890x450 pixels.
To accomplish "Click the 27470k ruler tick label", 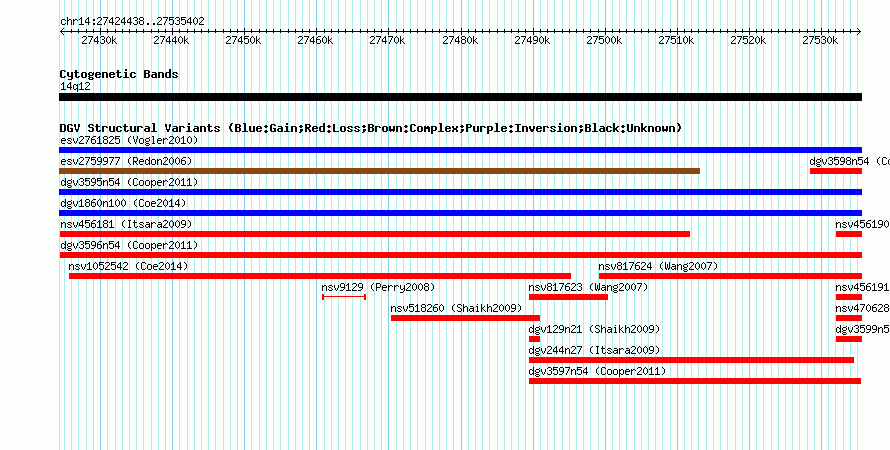I will point(388,41).
